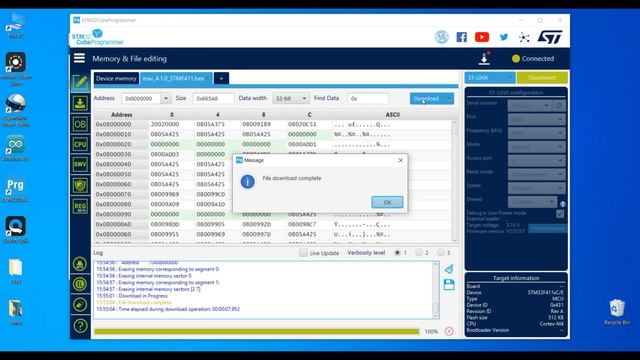The width and height of the screenshot is (640, 360).
Task: Open the Facebook icon in the header
Action: [x=461, y=37]
